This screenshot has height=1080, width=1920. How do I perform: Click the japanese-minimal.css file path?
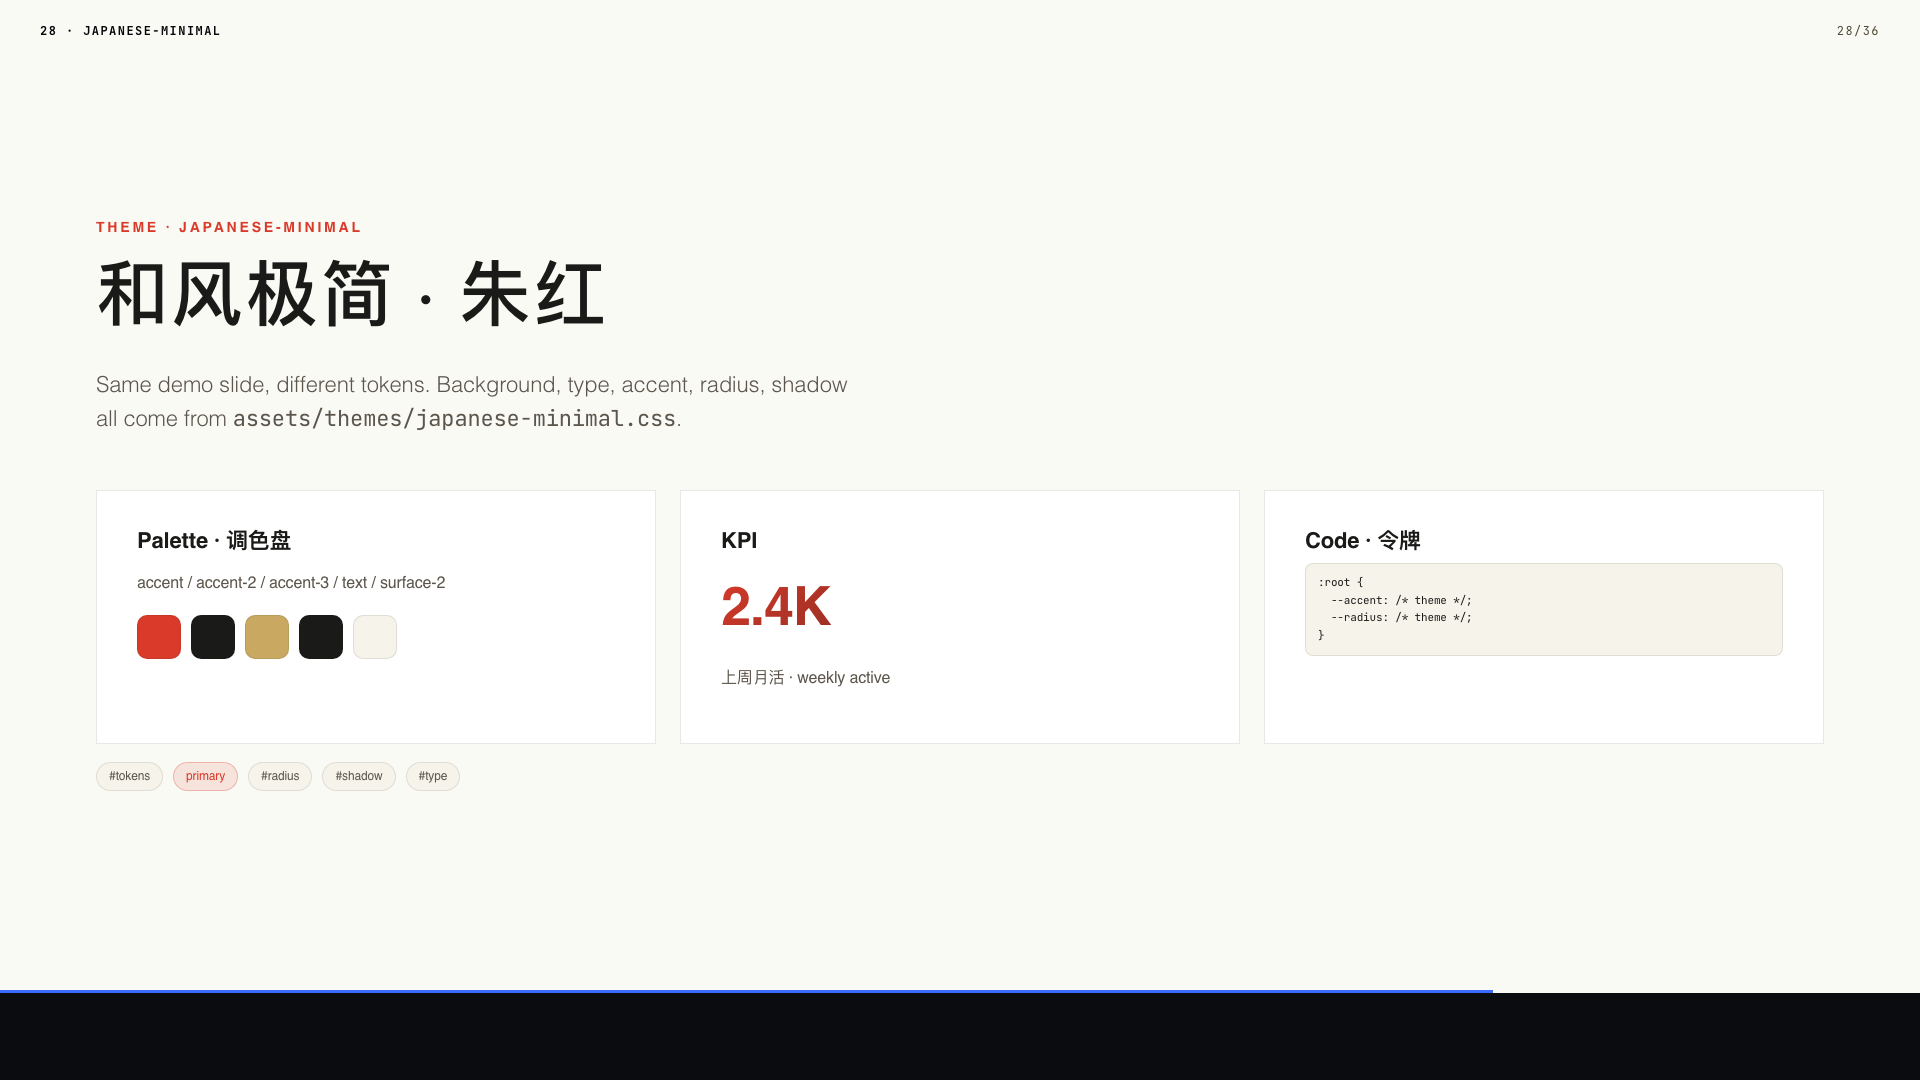coord(454,419)
